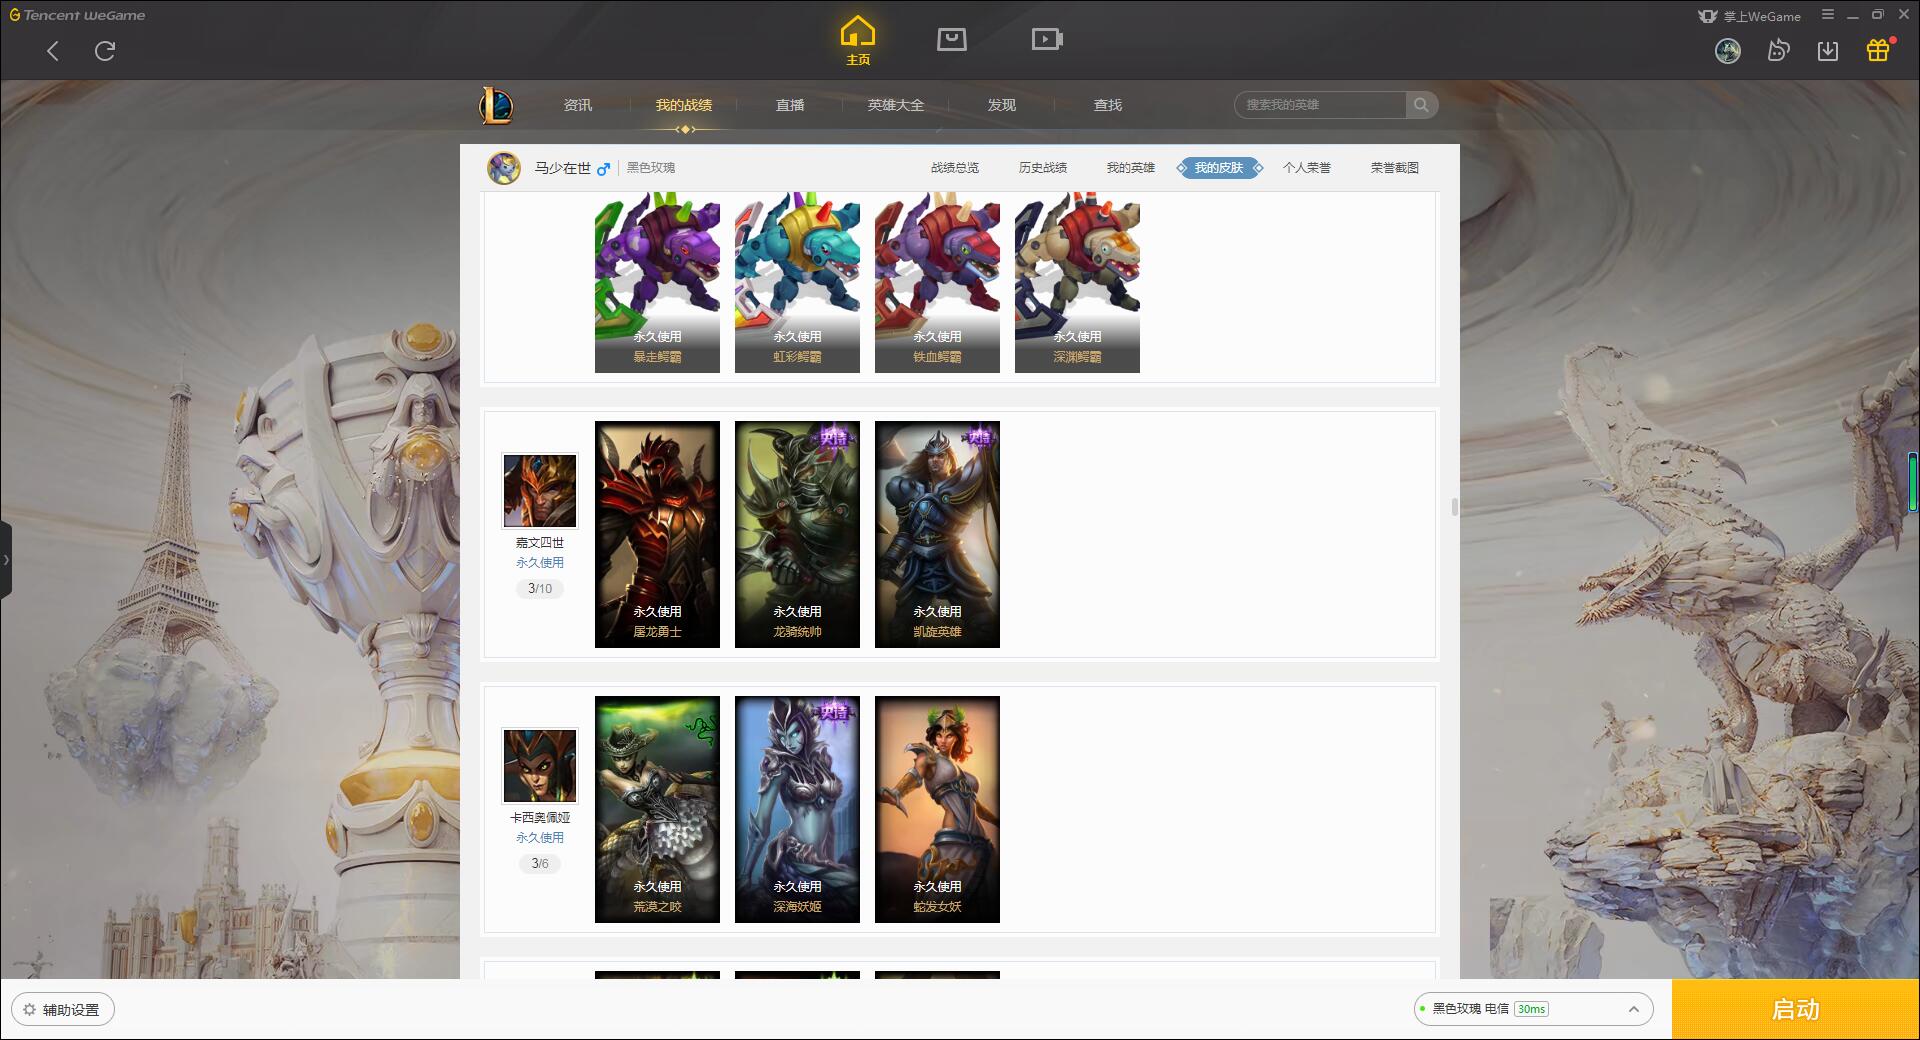Click the male gender icon
Image resolution: width=1920 pixels, height=1040 pixels.
[603, 169]
